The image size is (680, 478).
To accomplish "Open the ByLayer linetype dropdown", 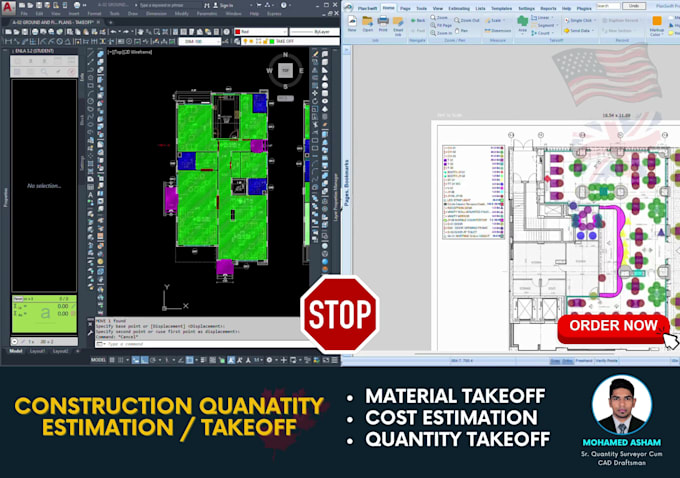I will click(x=314, y=32).
